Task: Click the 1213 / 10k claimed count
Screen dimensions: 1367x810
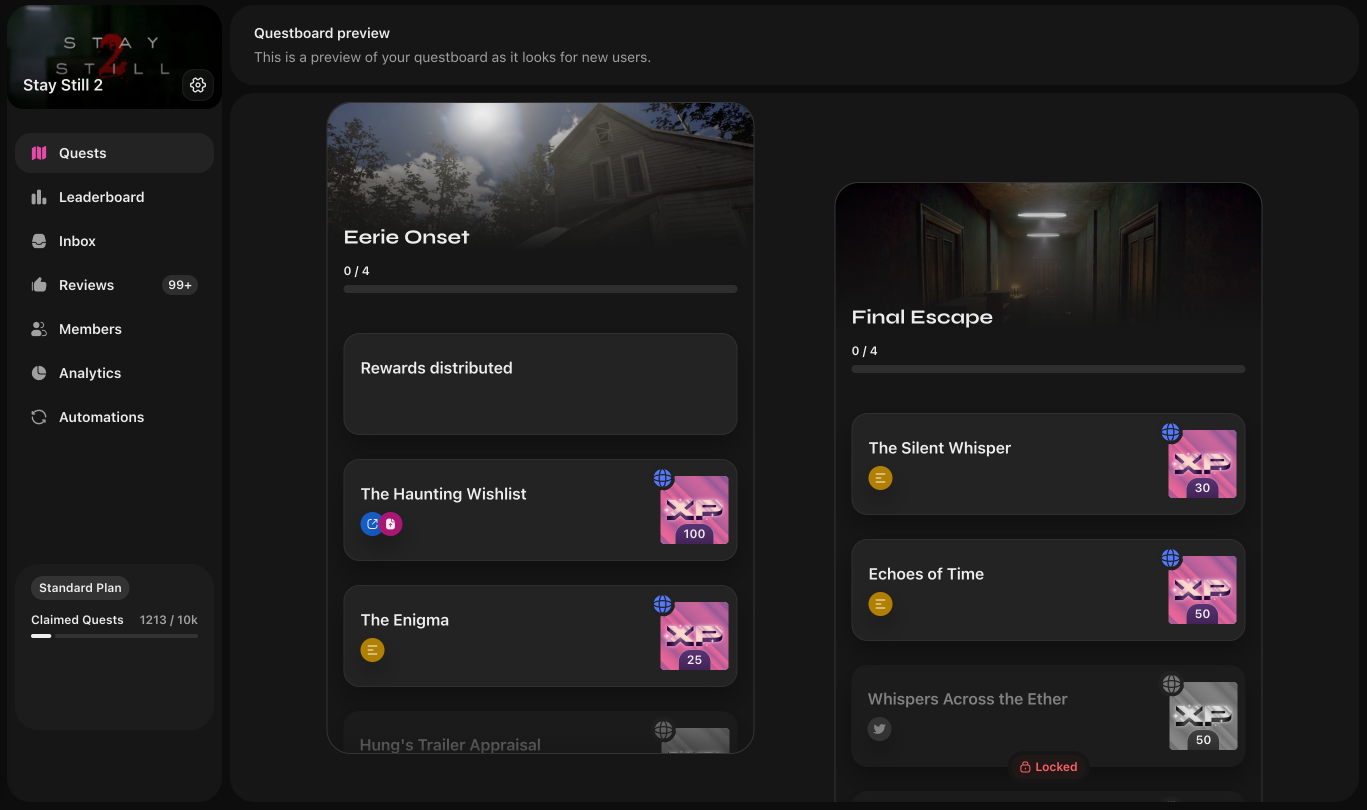Action: pyautogui.click(x=169, y=620)
